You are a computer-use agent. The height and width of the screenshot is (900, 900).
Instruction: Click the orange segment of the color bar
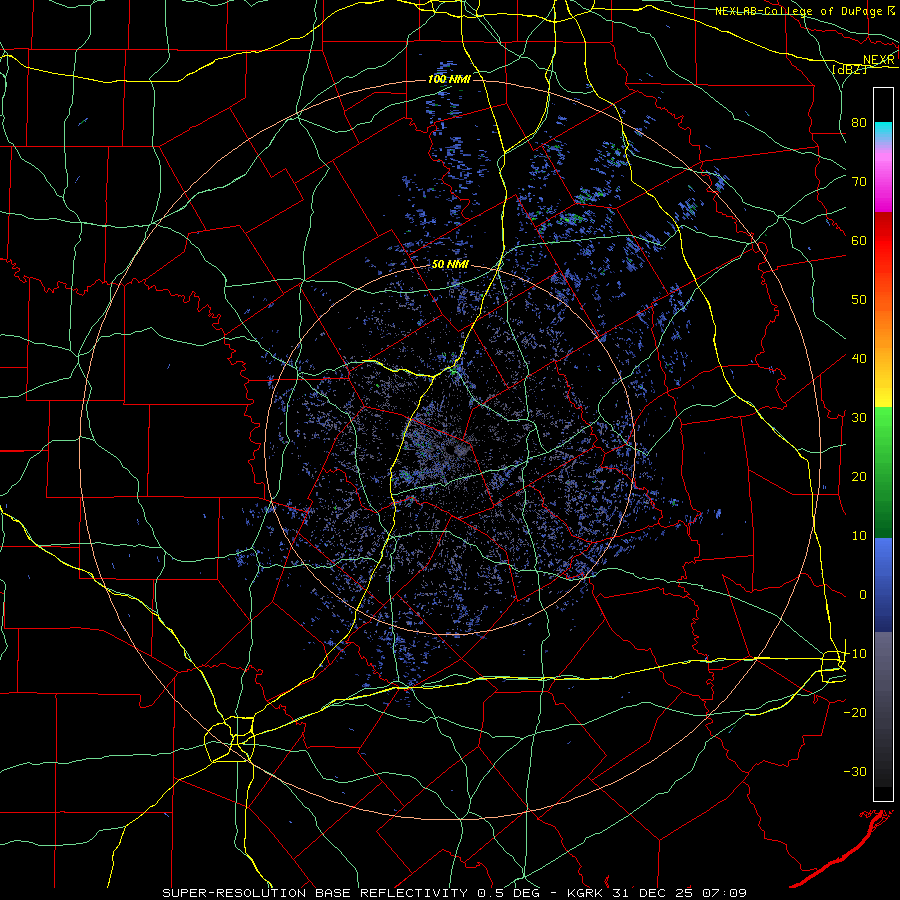click(883, 321)
